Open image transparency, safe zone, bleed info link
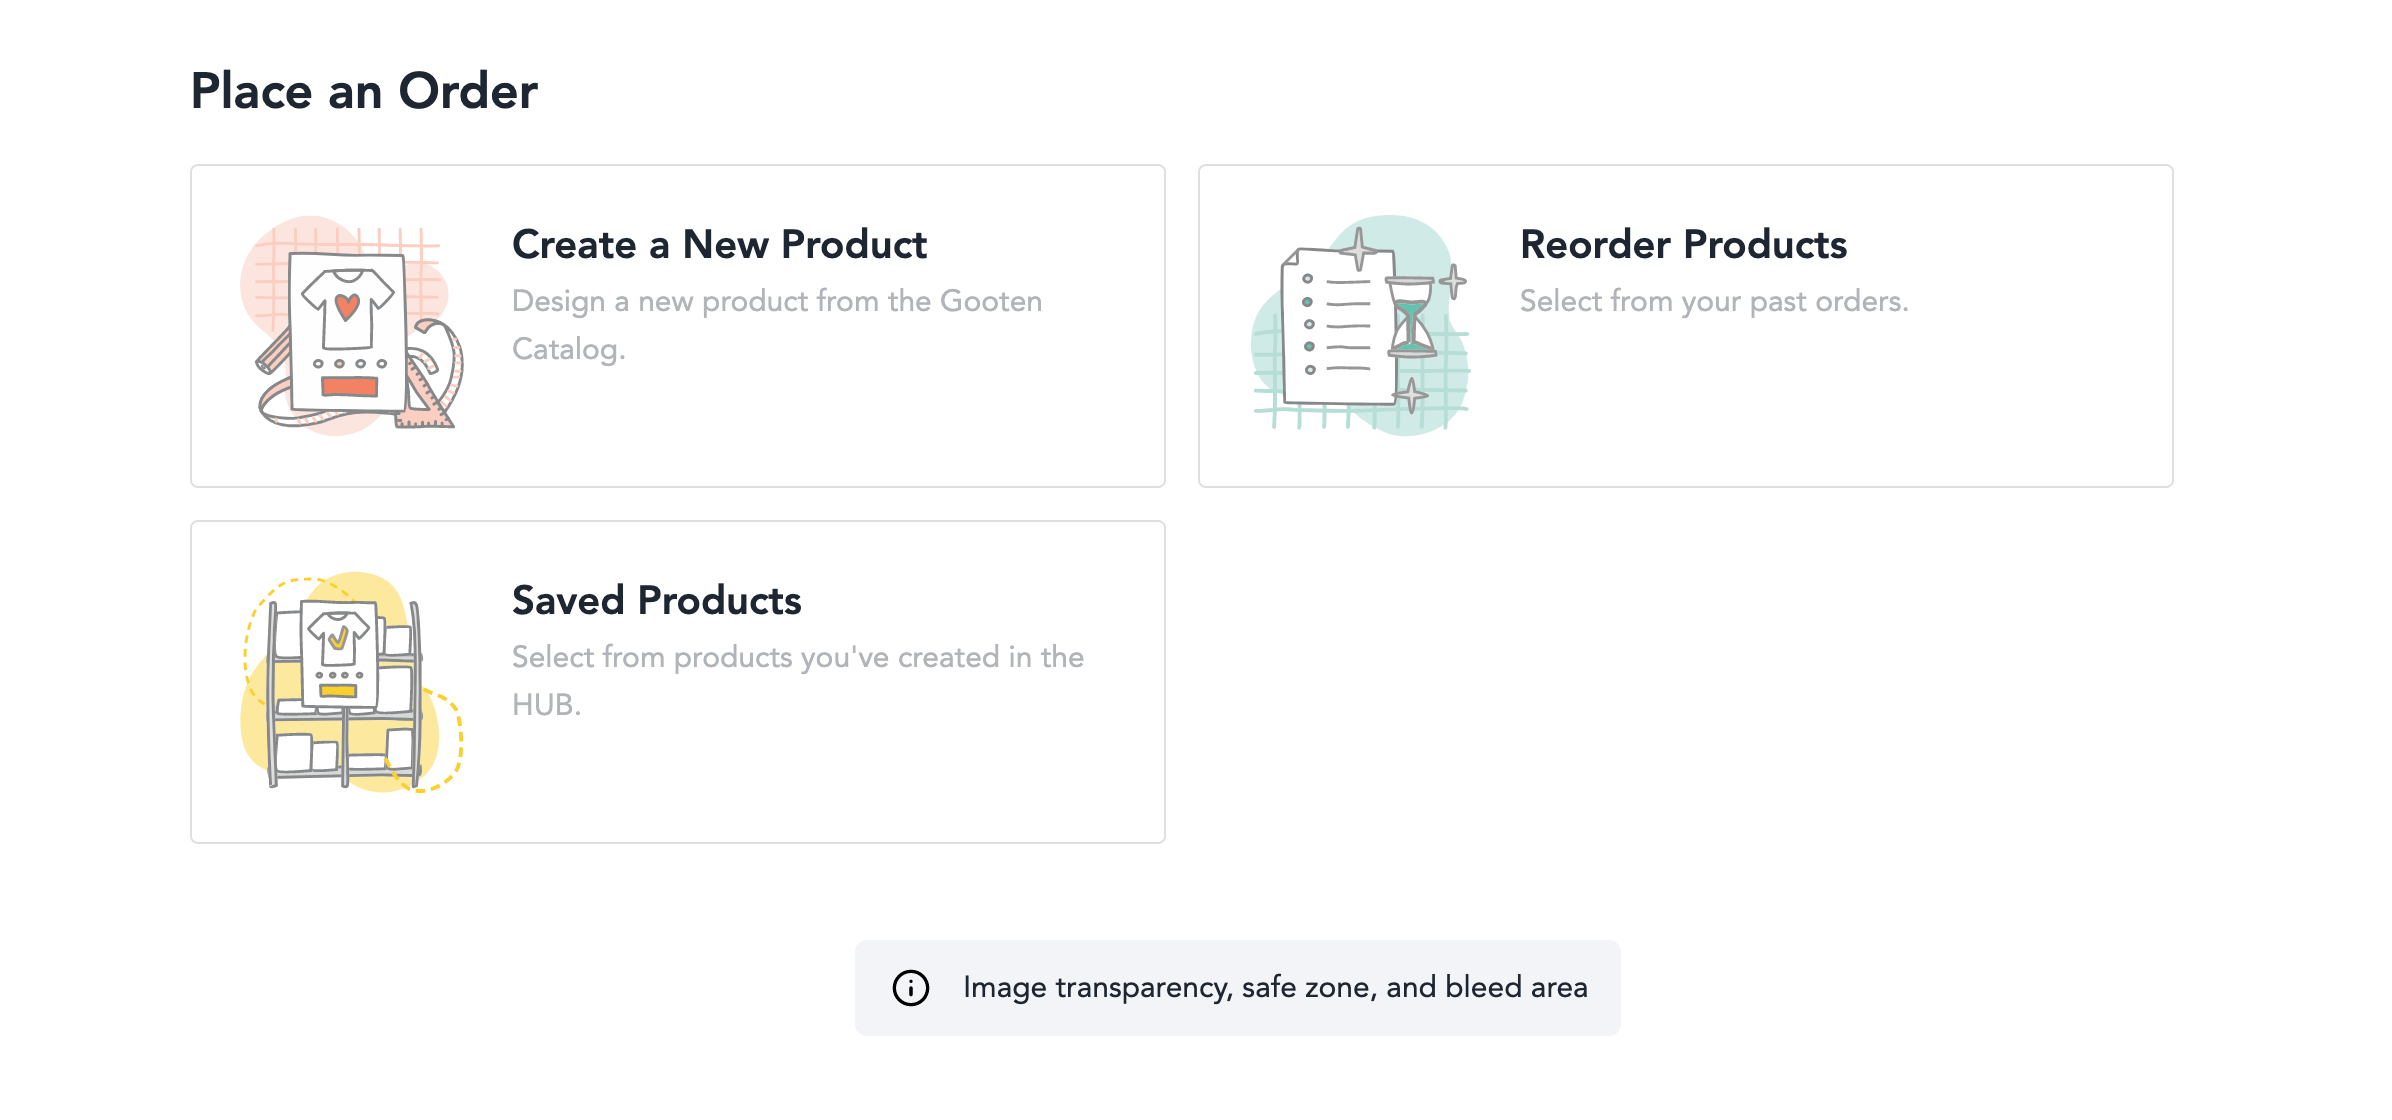 click(x=1274, y=988)
